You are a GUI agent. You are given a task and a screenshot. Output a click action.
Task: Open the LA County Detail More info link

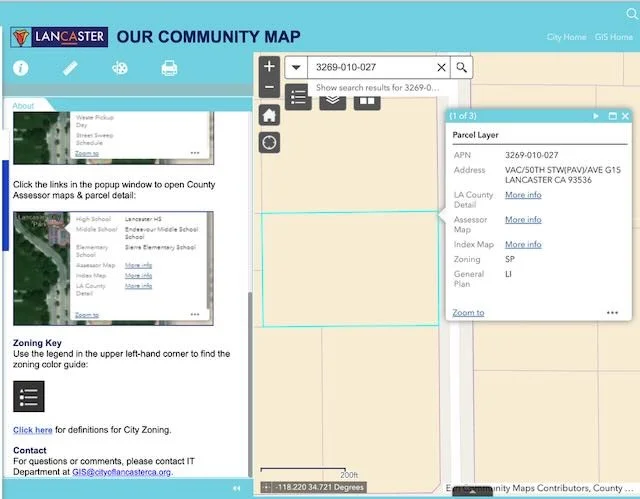[523, 195]
